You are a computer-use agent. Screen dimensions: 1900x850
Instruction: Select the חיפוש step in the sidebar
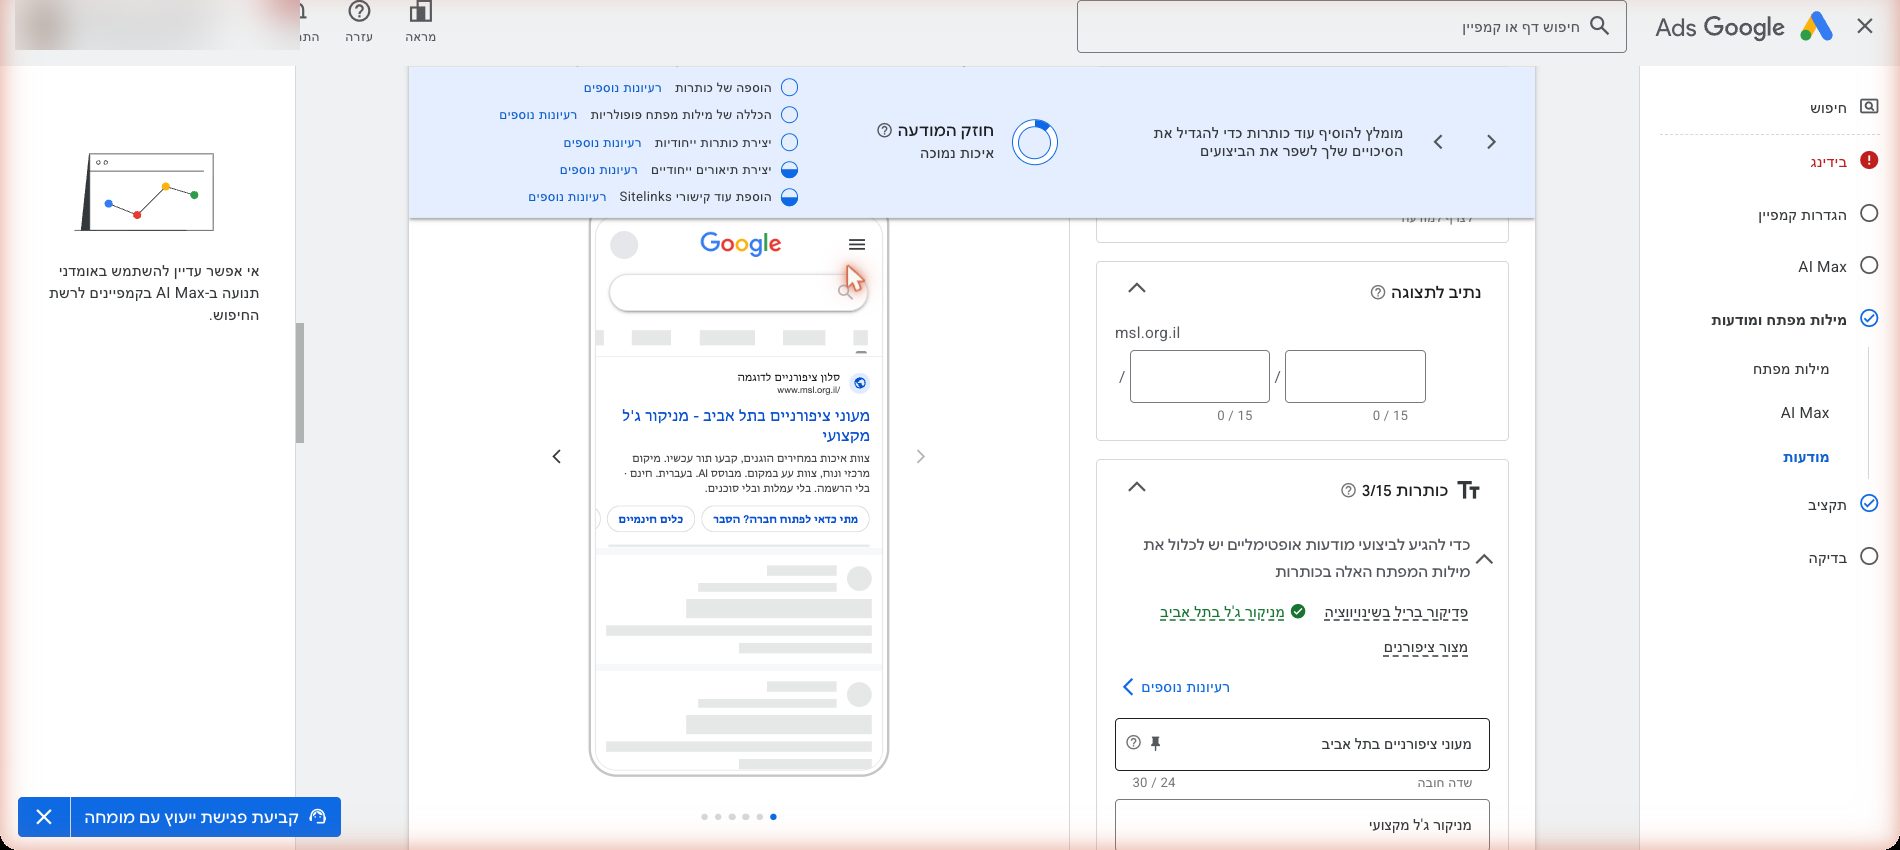pos(1828,108)
